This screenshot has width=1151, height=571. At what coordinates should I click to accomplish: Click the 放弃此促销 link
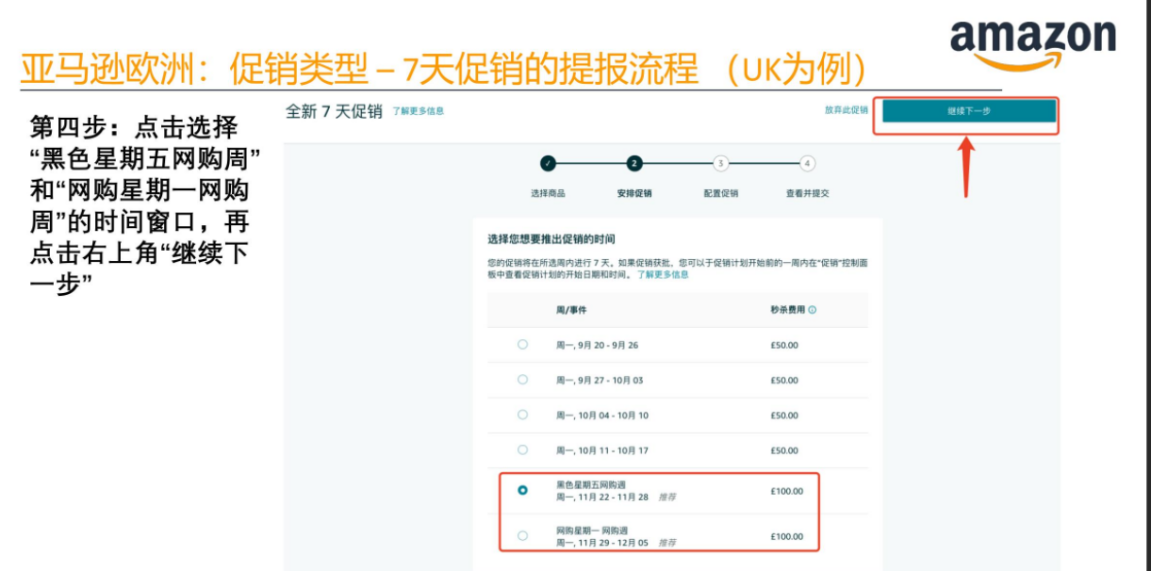click(x=846, y=110)
